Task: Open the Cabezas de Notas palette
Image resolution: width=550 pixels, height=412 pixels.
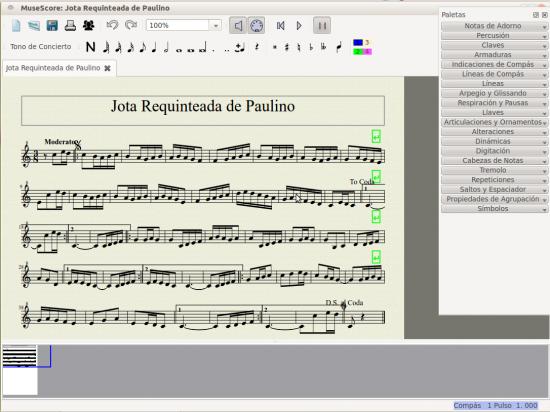Action: 494,161
